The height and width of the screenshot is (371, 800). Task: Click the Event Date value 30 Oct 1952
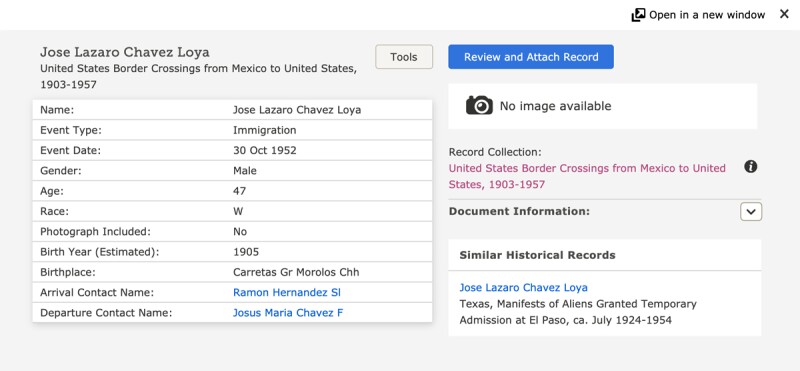tap(264, 151)
